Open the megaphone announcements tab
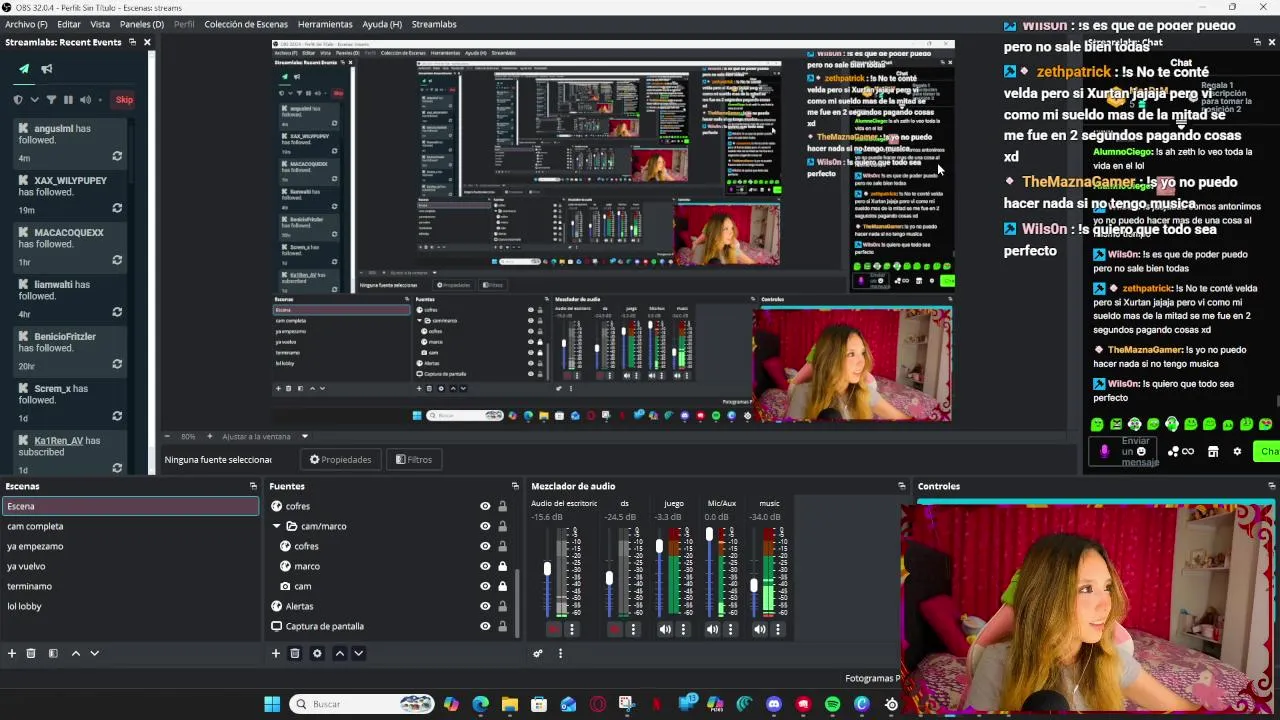Viewport: 1280px width, 720px height. pyautogui.click(x=46, y=69)
